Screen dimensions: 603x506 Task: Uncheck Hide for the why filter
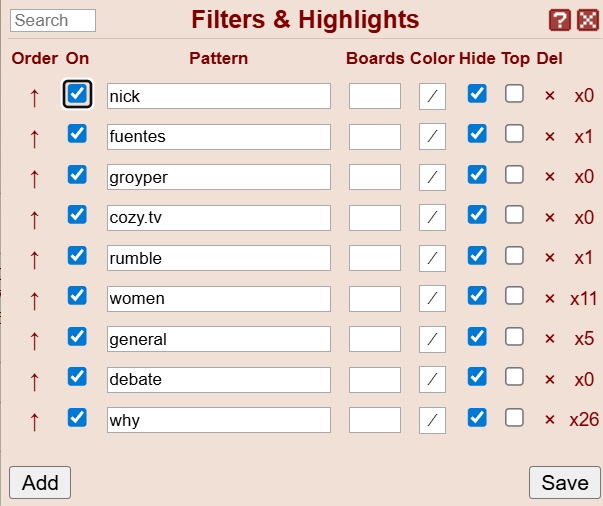pos(477,418)
